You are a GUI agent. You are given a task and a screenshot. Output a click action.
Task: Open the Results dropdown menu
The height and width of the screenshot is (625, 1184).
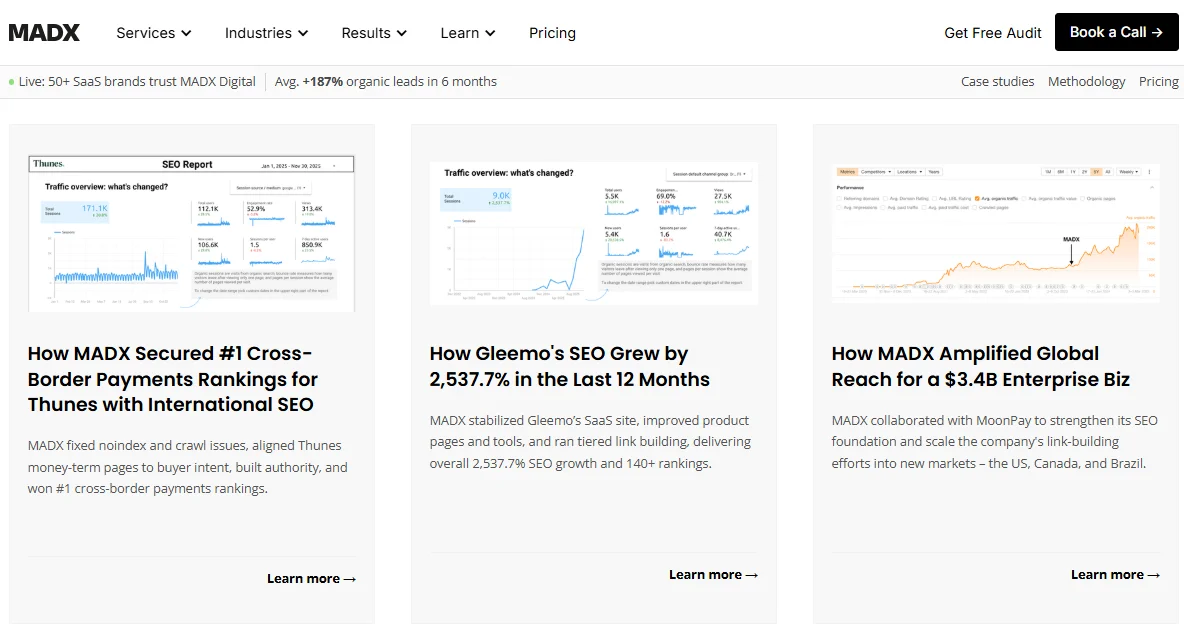375,33
